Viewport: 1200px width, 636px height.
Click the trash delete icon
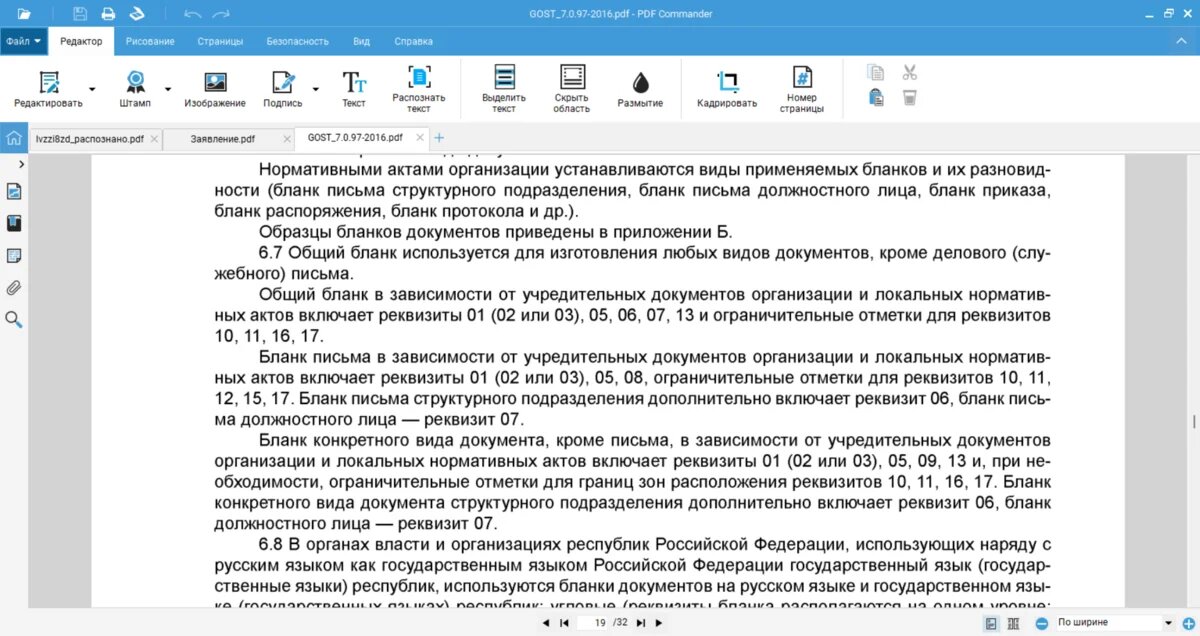pyautogui.click(x=909, y=98)
